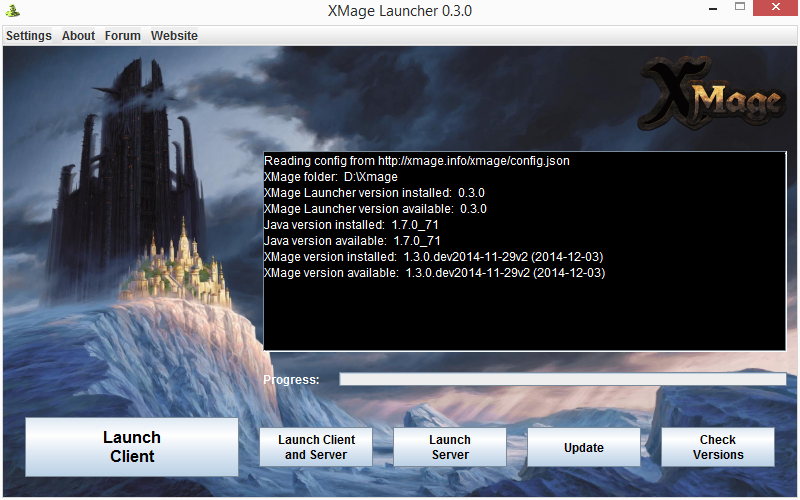Click 'XMage Launcher version available' line
Viewport: 800px width, 500px height.
tap(375, 209)
